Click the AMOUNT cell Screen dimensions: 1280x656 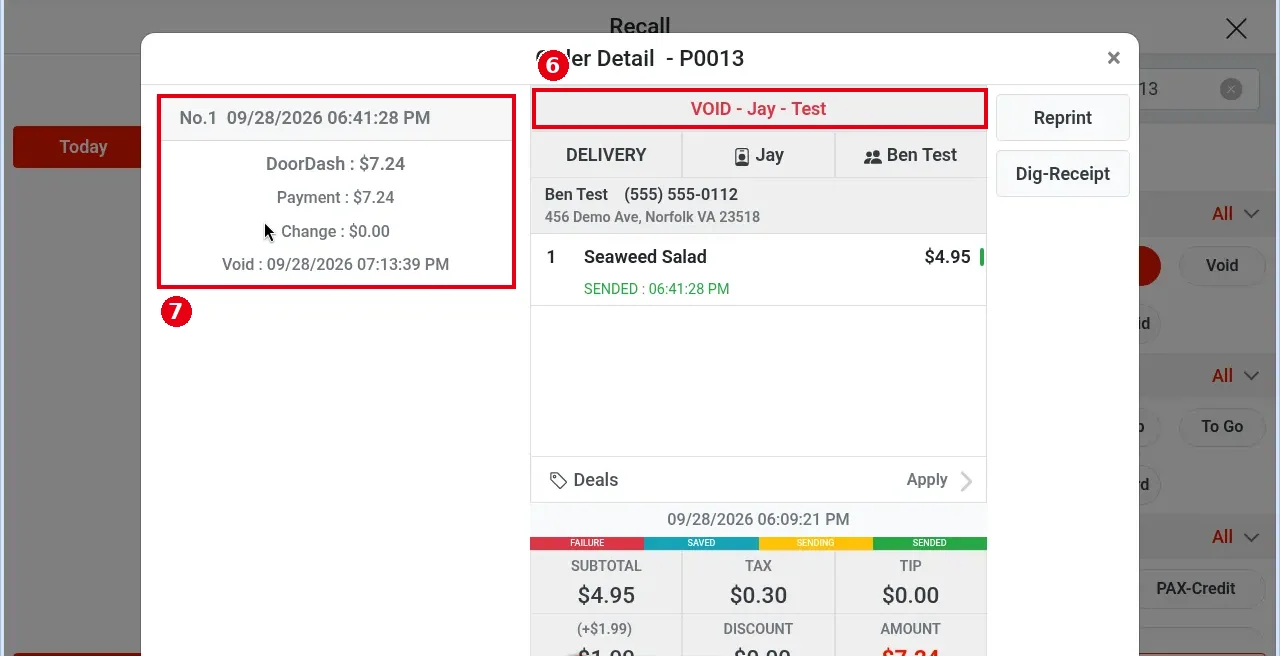click(x=910, y=635)
